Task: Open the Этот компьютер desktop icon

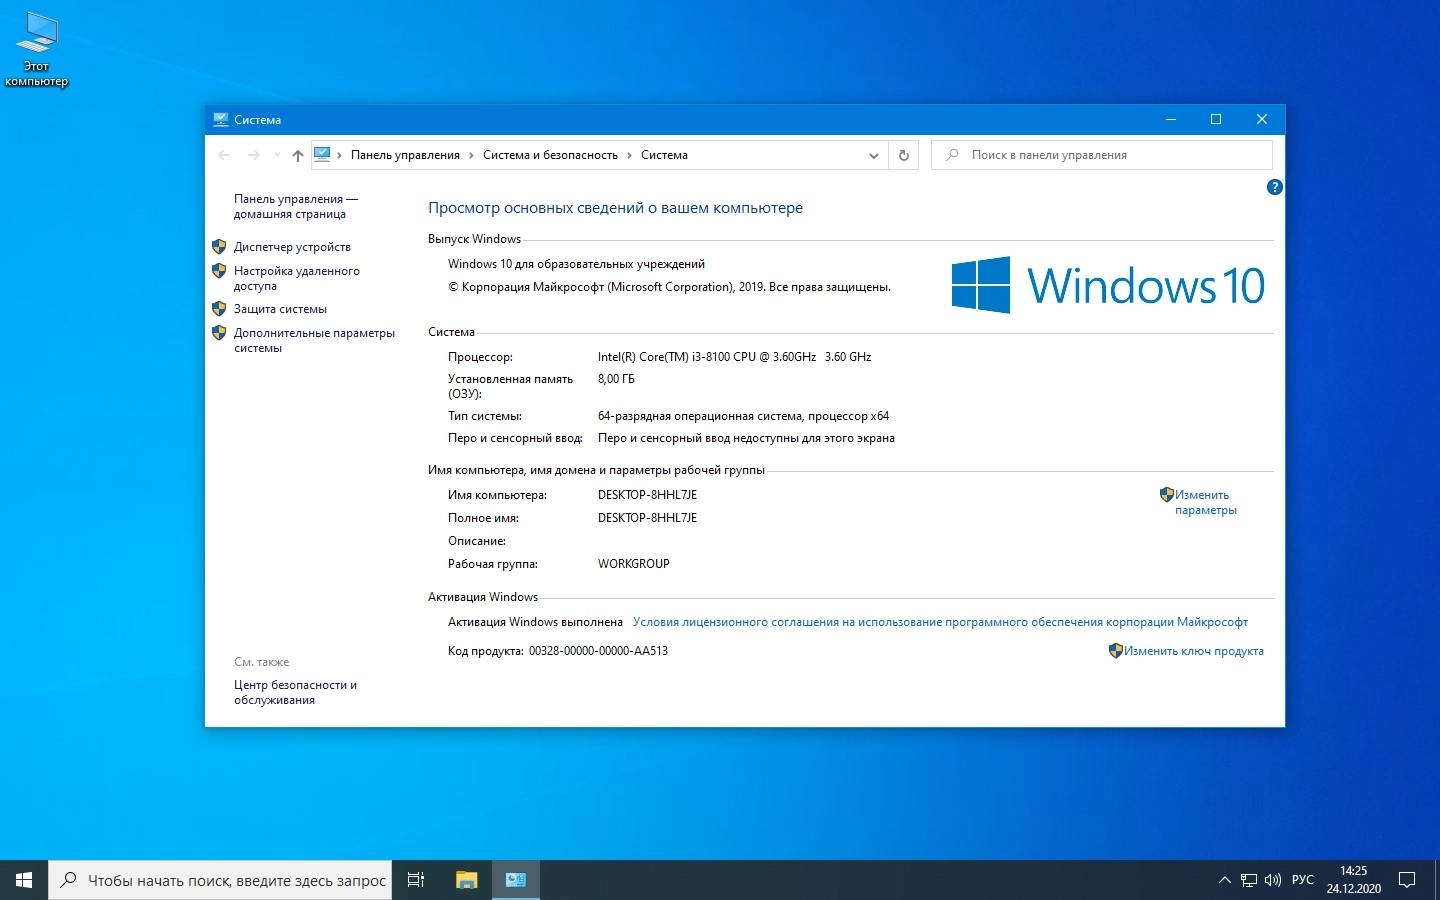Action: coord(37,48)
